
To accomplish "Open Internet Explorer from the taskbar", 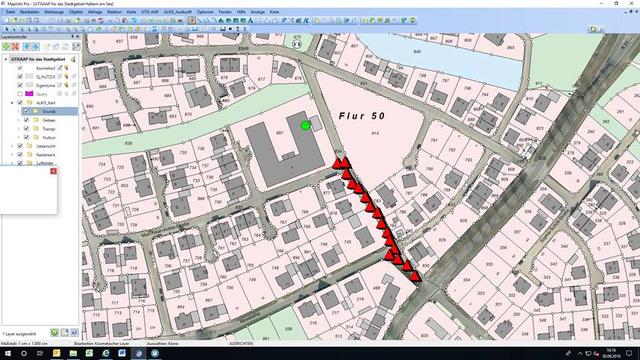I will [x=106, y=353].
